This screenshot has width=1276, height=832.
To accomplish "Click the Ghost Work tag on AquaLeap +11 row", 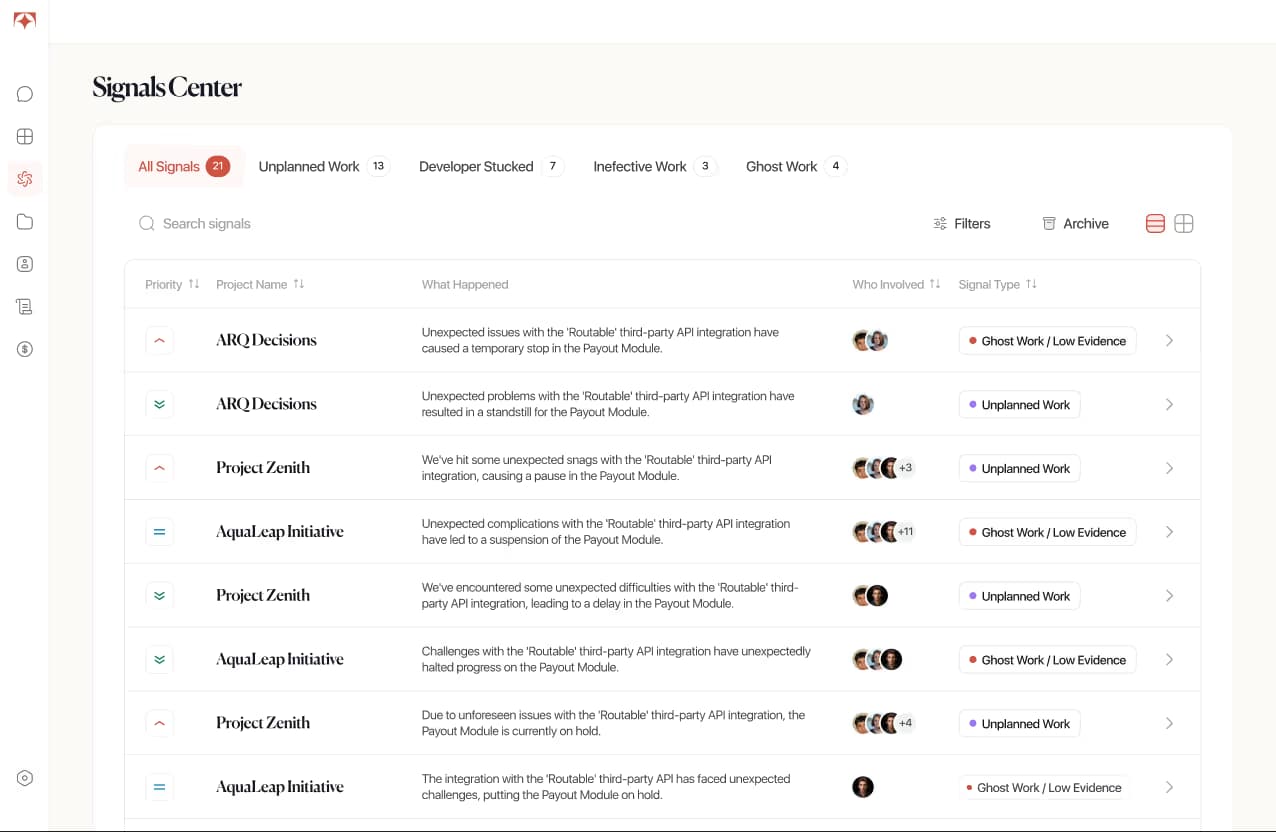I will [1047, 532].
